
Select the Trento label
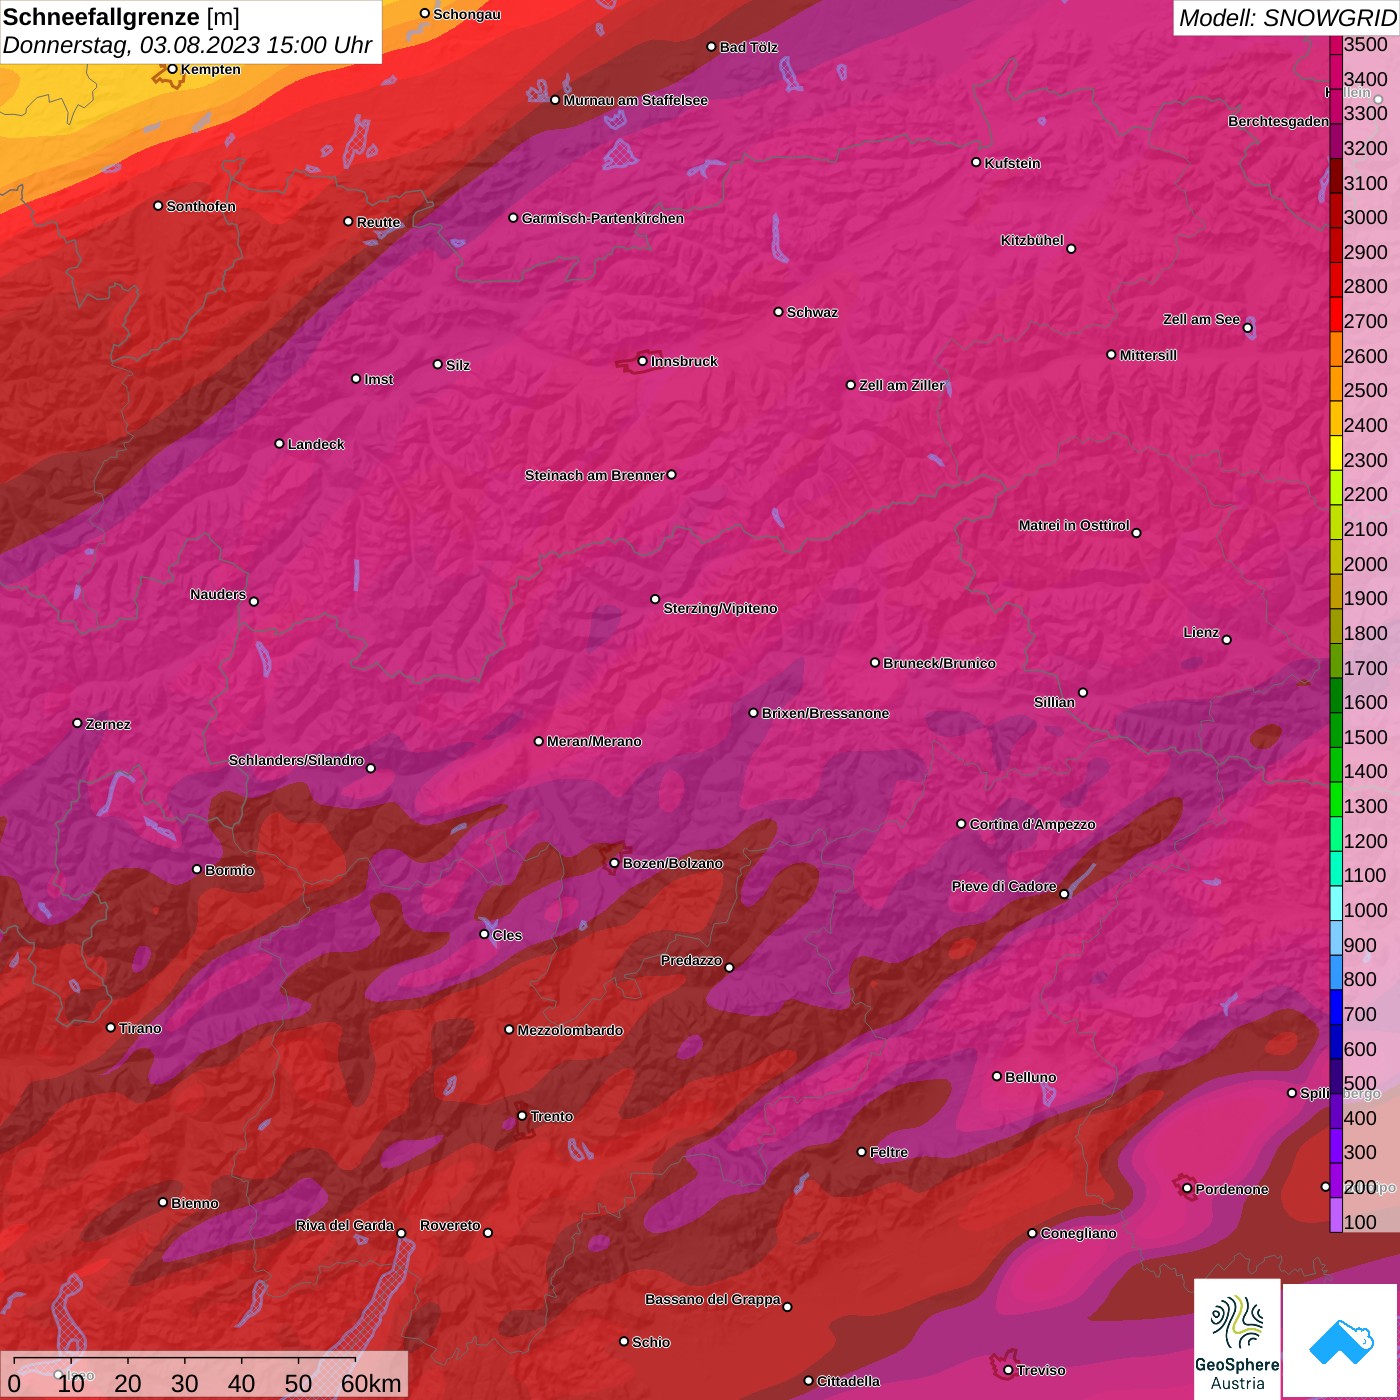click(552, 1116)
